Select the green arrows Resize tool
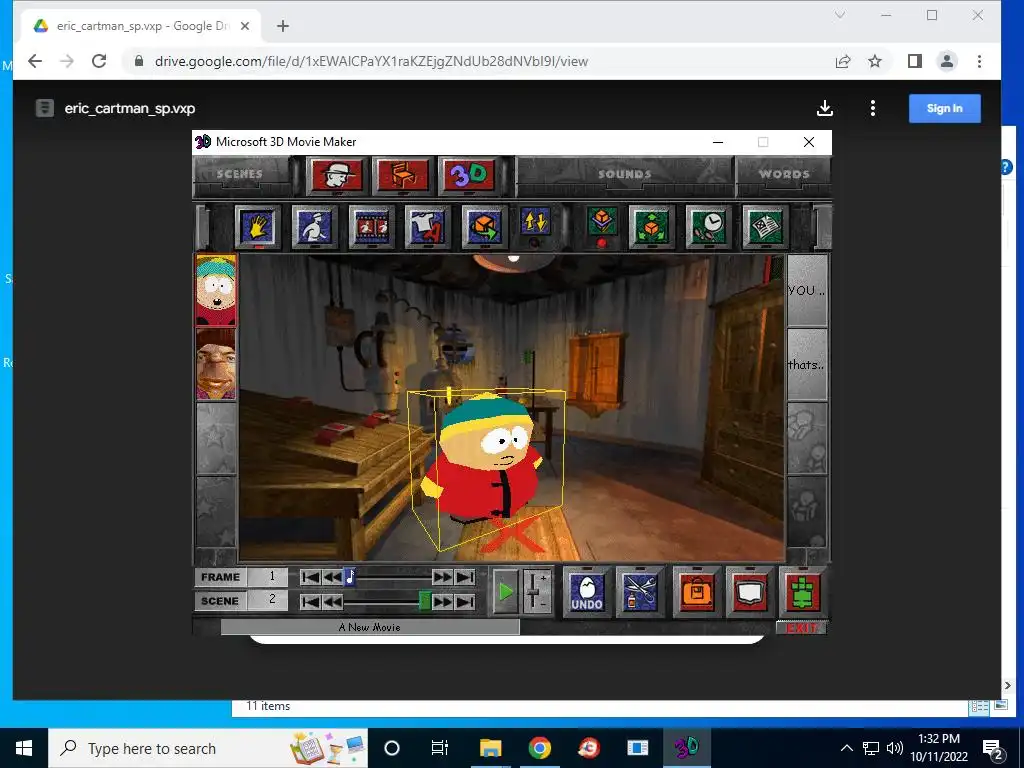This screenshot has height=768, width=1024. pos(651,227)
